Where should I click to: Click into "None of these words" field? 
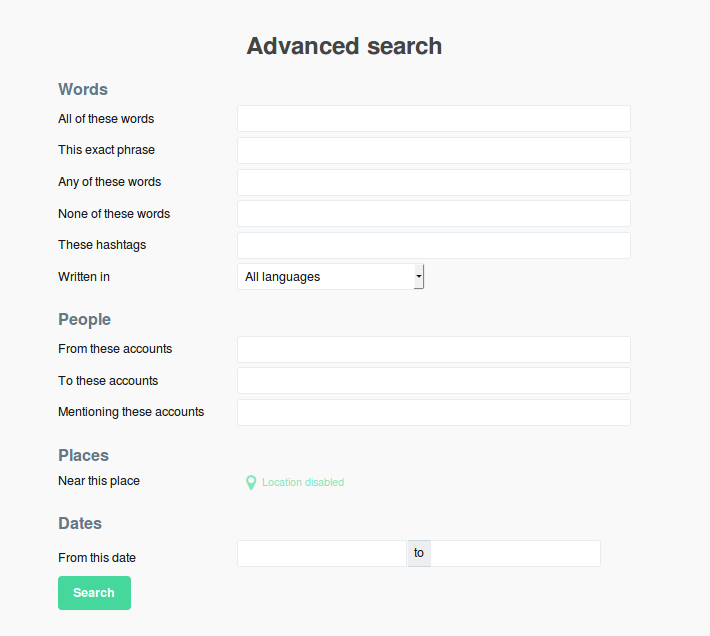(x=433, y=214)
